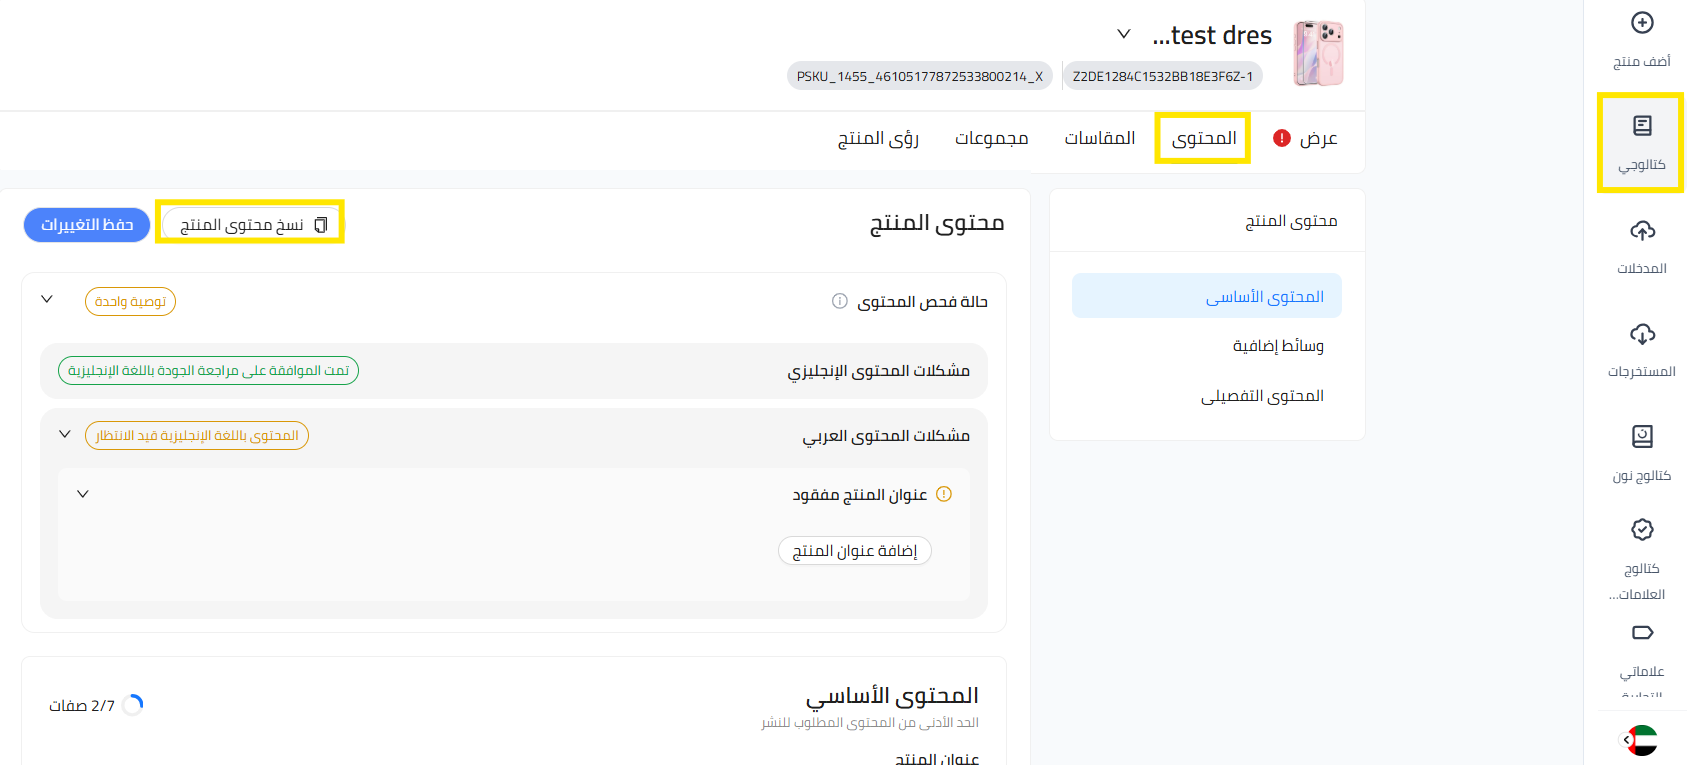Click the PSKU_1455_46105177872533800214_X chip
This screenshot has width=1693, height=765.
(x=920, y=76)
